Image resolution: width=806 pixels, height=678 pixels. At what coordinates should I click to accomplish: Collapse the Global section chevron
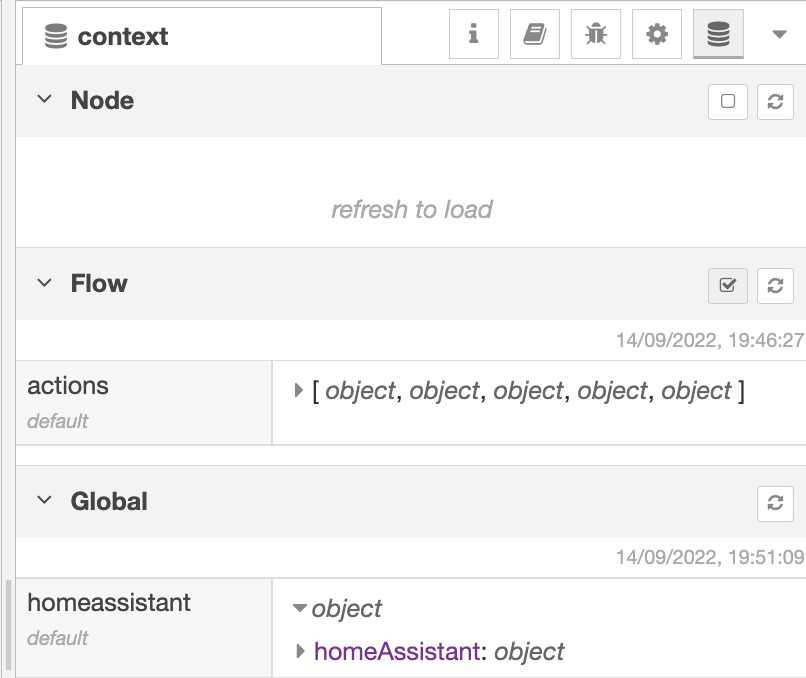coord(44,501)
